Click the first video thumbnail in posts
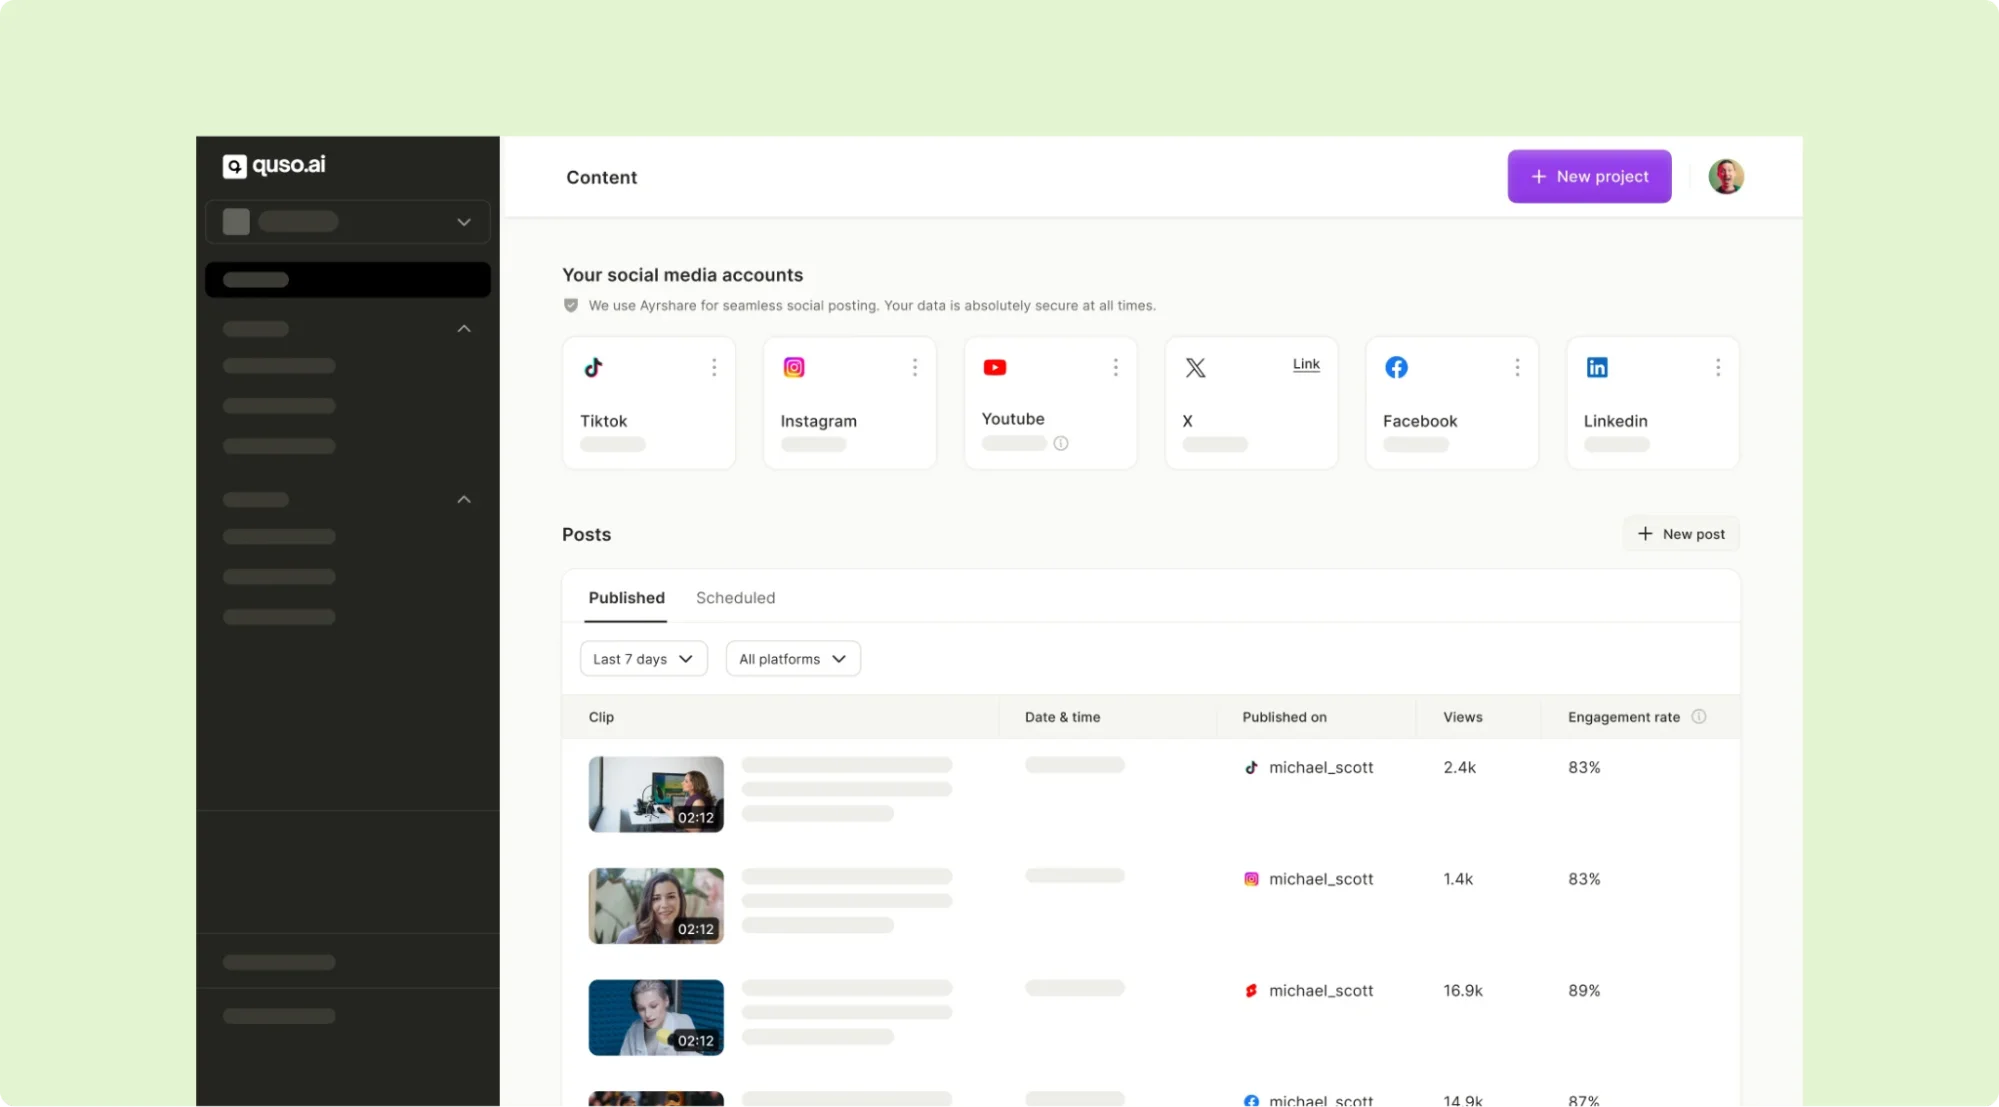 point(654,793)
